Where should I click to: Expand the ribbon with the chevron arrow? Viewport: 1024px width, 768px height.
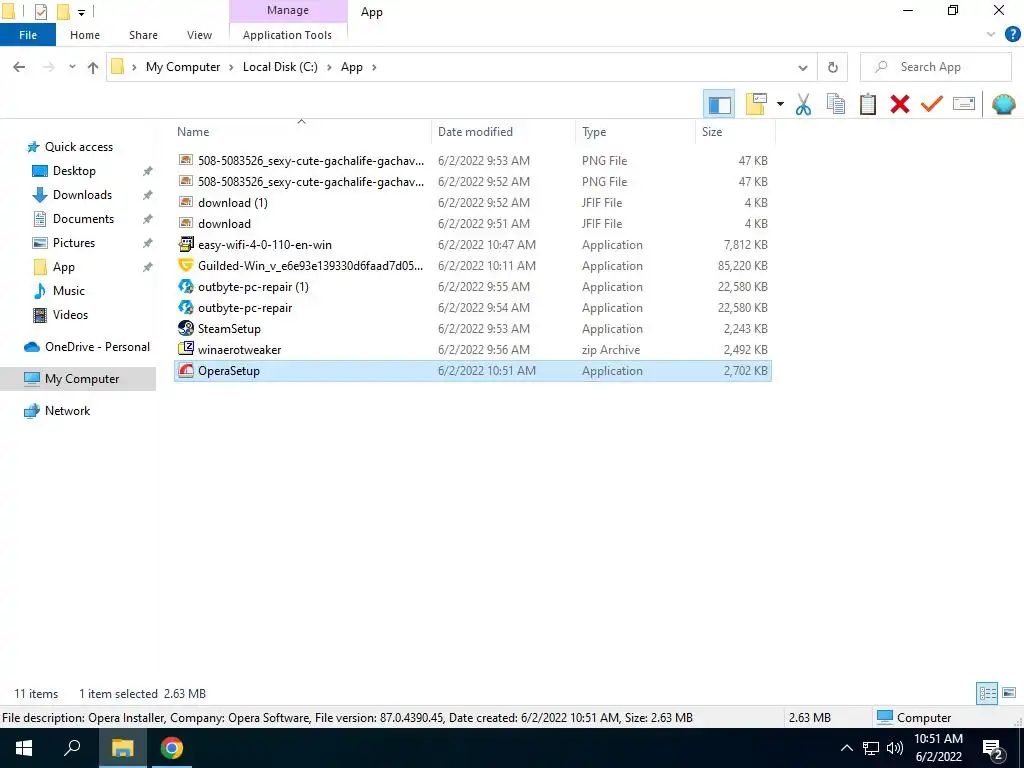[x=991, y=35]
